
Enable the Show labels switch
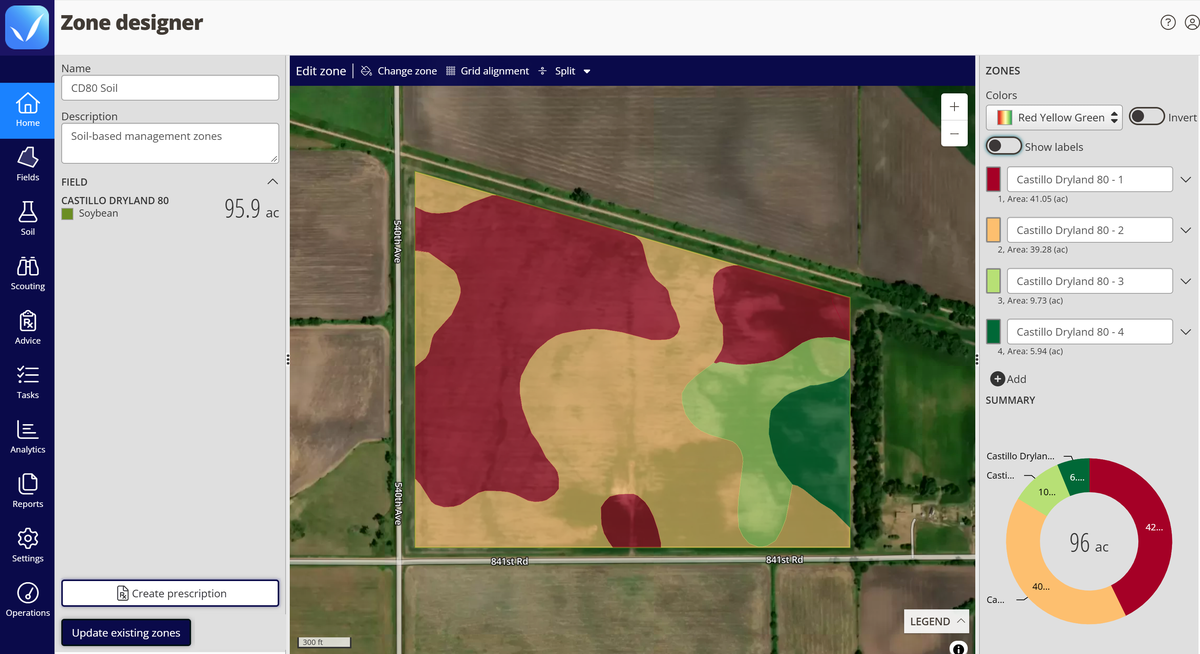point(1004,146)
